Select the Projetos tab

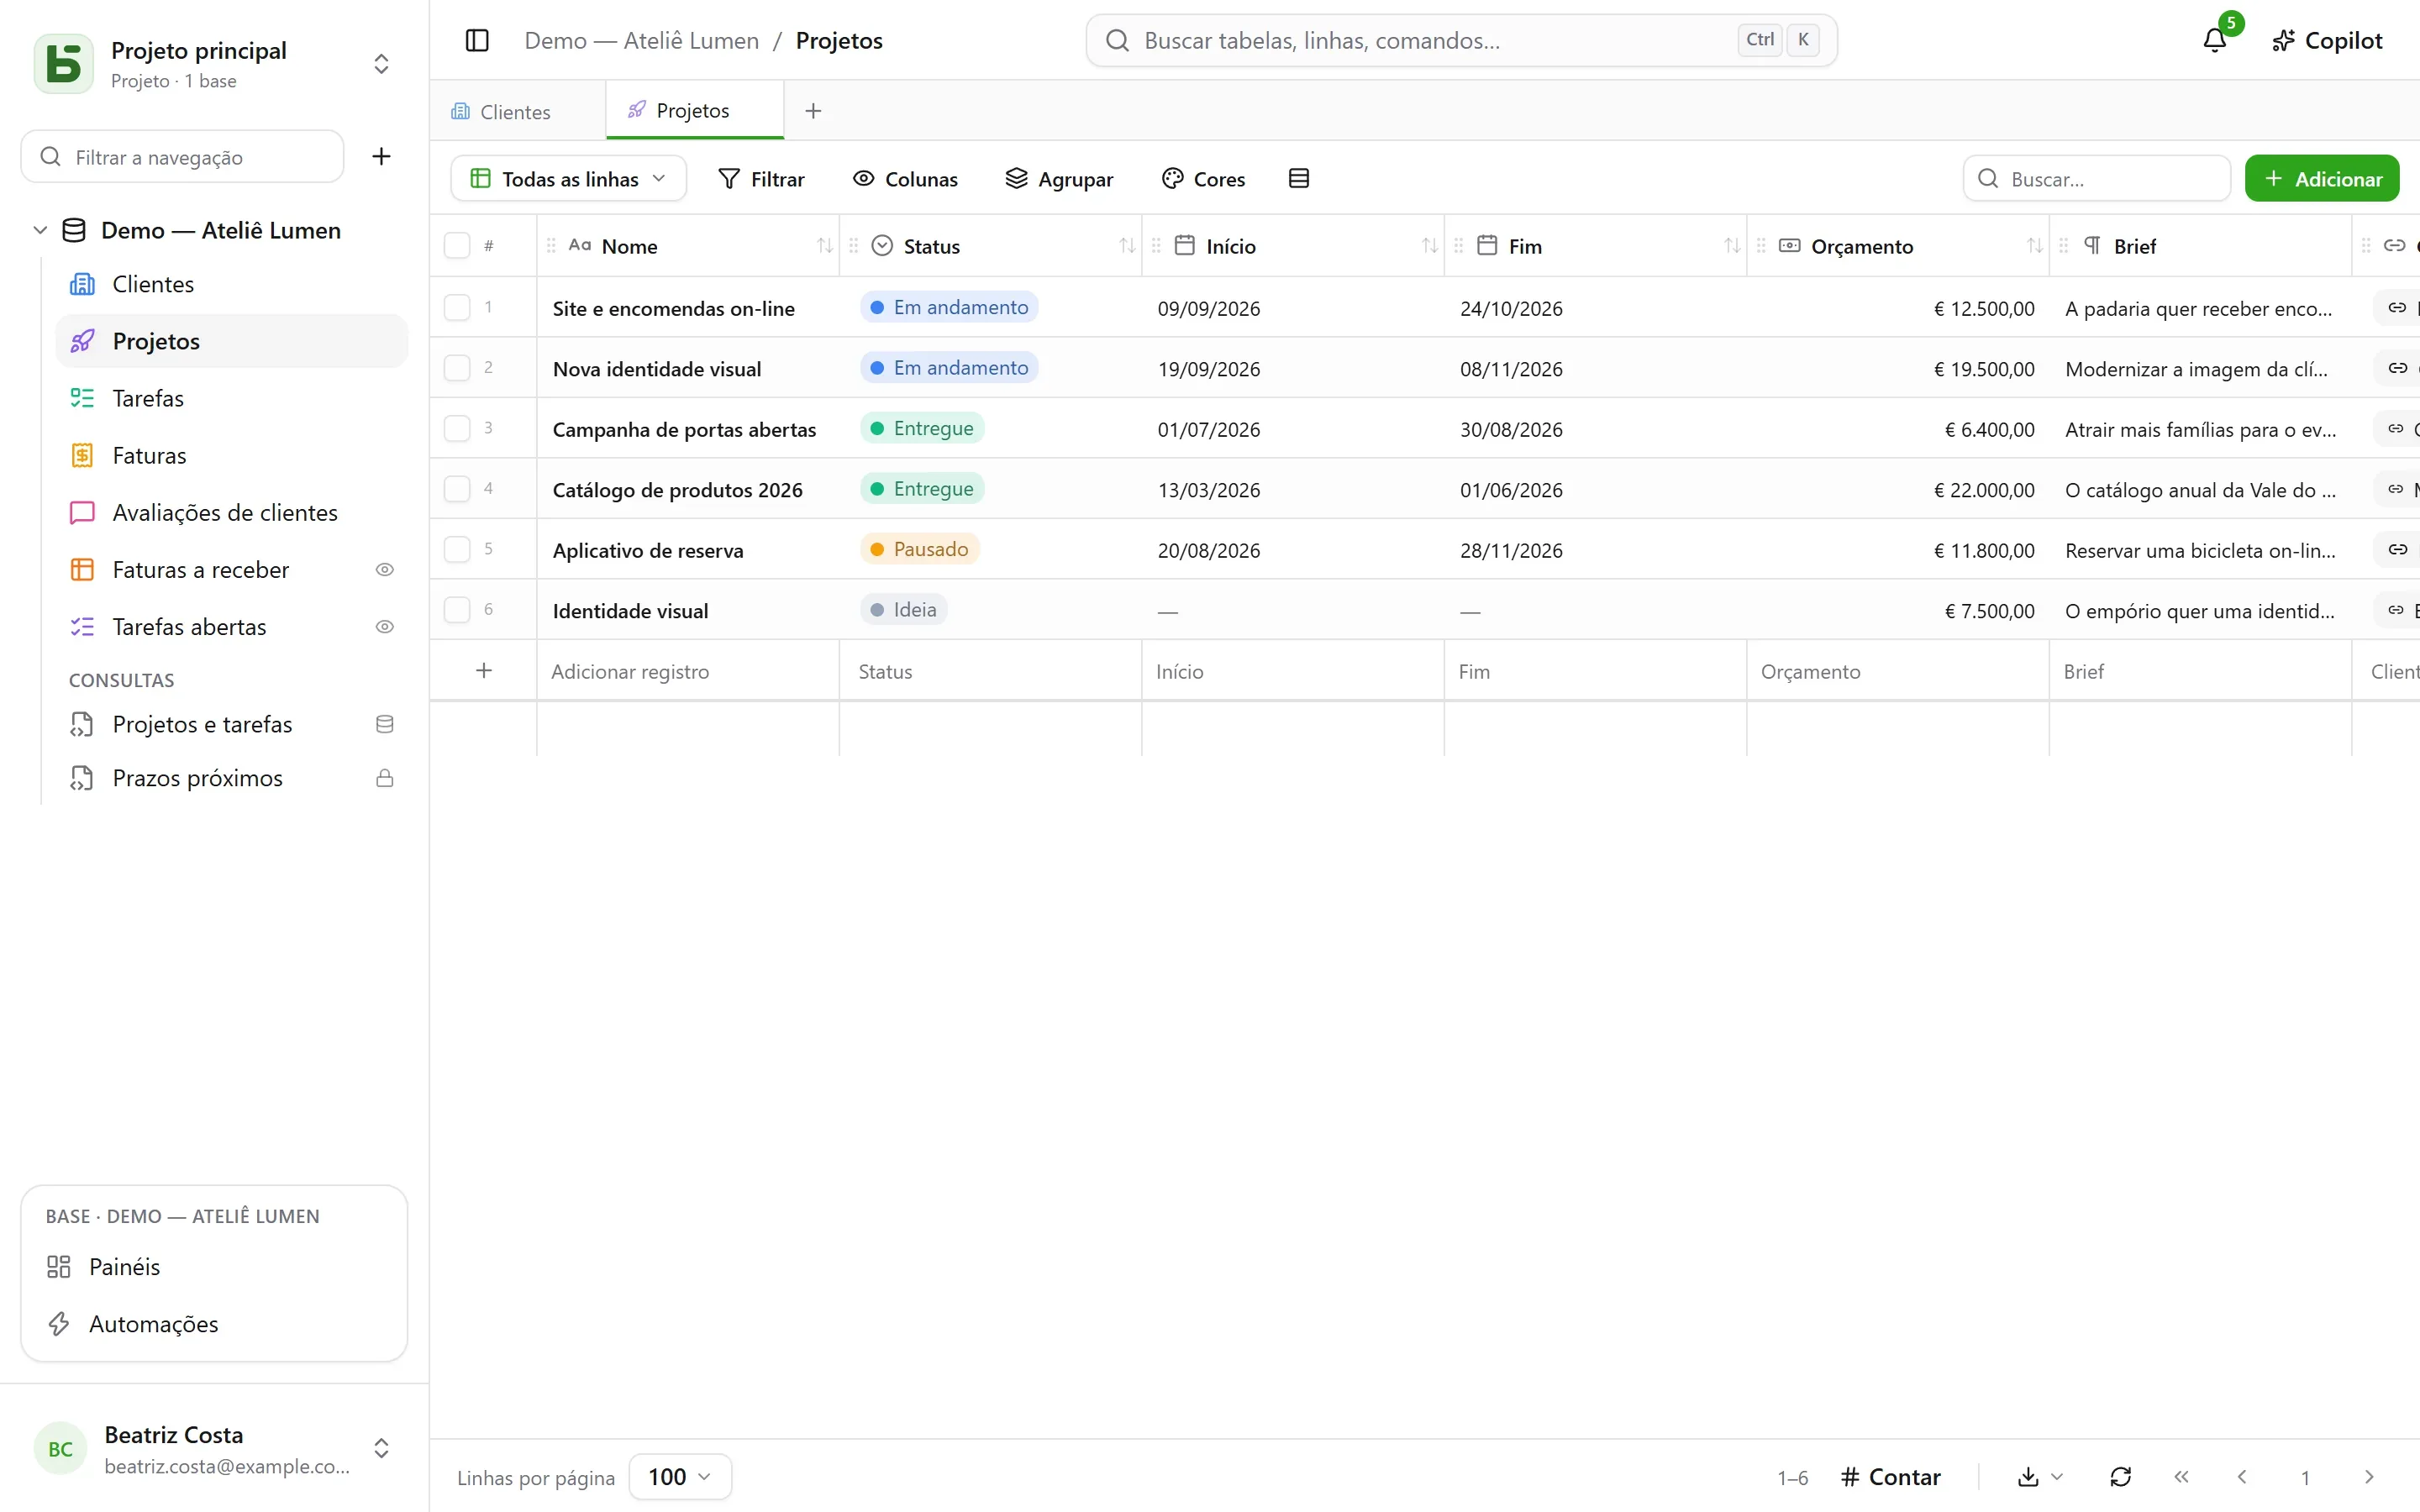[x=694, y=111]
